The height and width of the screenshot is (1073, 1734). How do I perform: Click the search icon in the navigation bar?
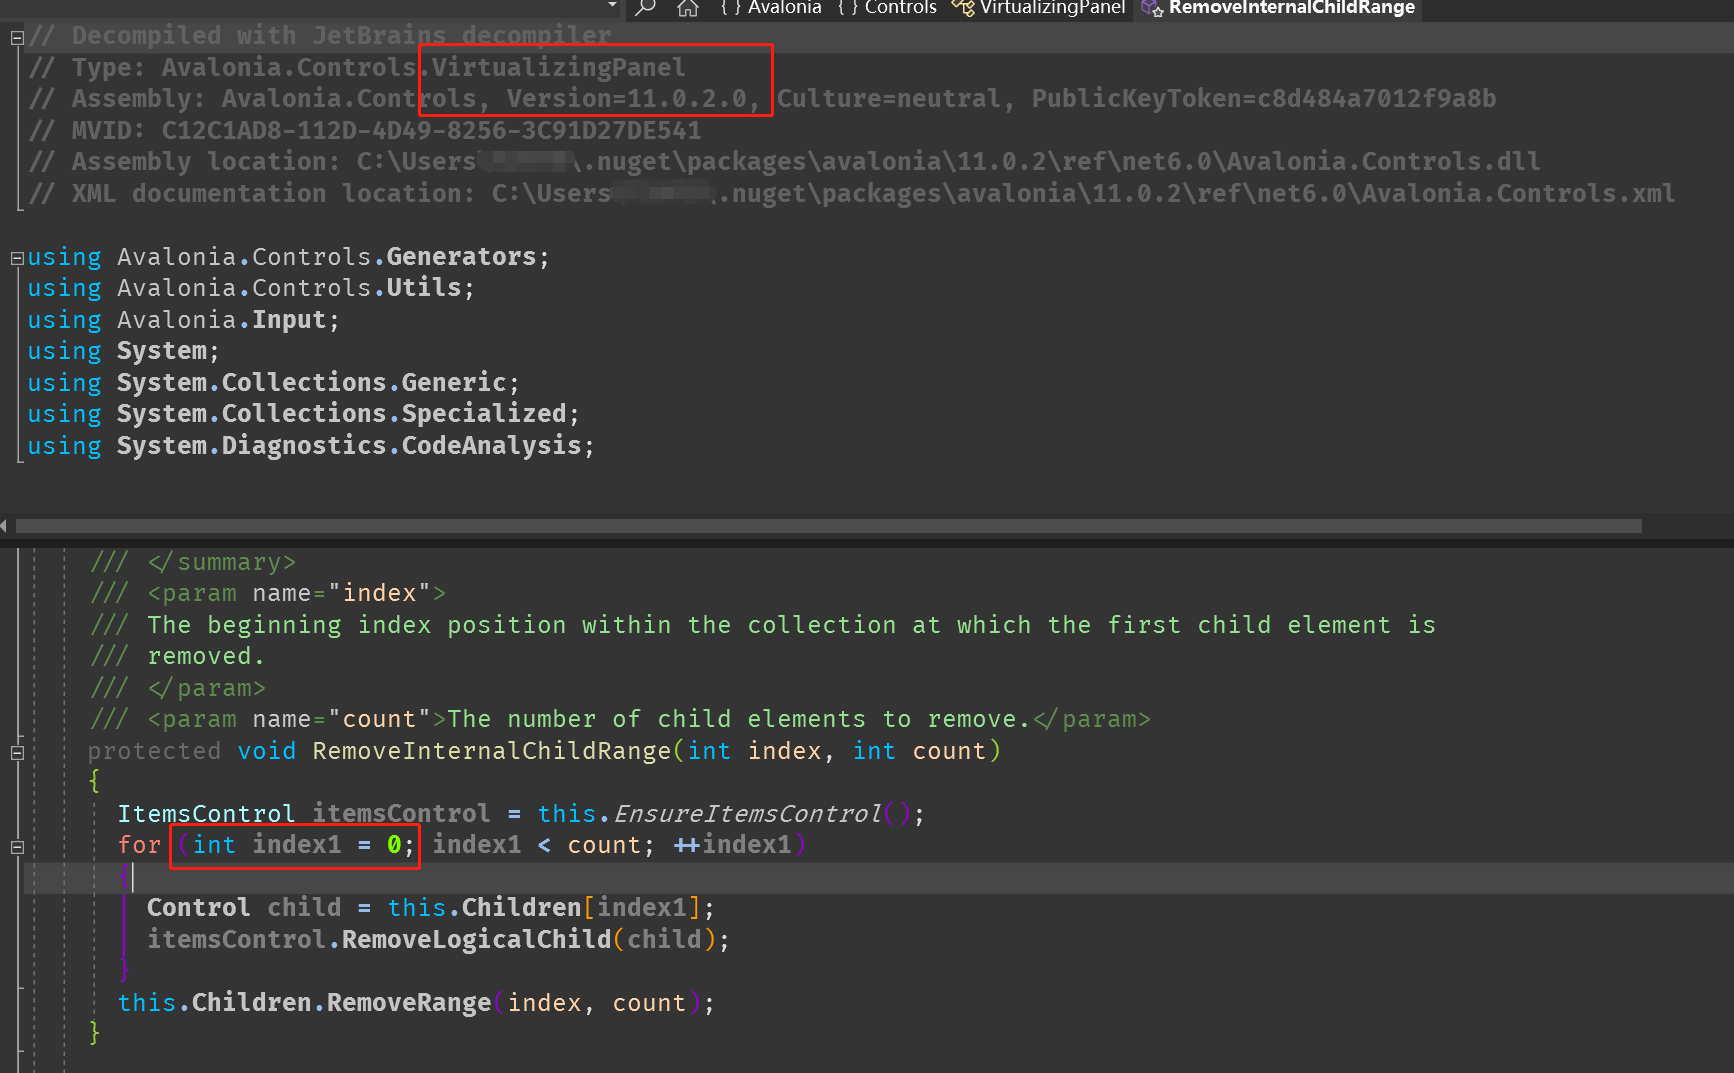[x=645, y=8]
